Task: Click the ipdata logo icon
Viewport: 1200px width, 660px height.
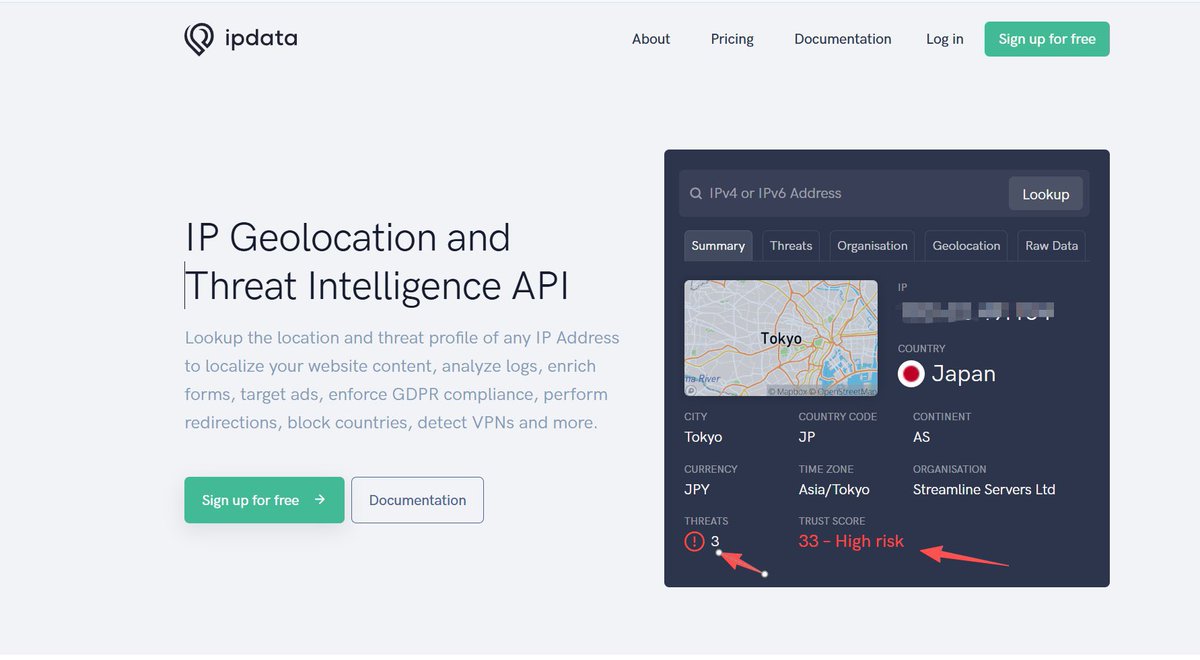Action: pos(199,39)
